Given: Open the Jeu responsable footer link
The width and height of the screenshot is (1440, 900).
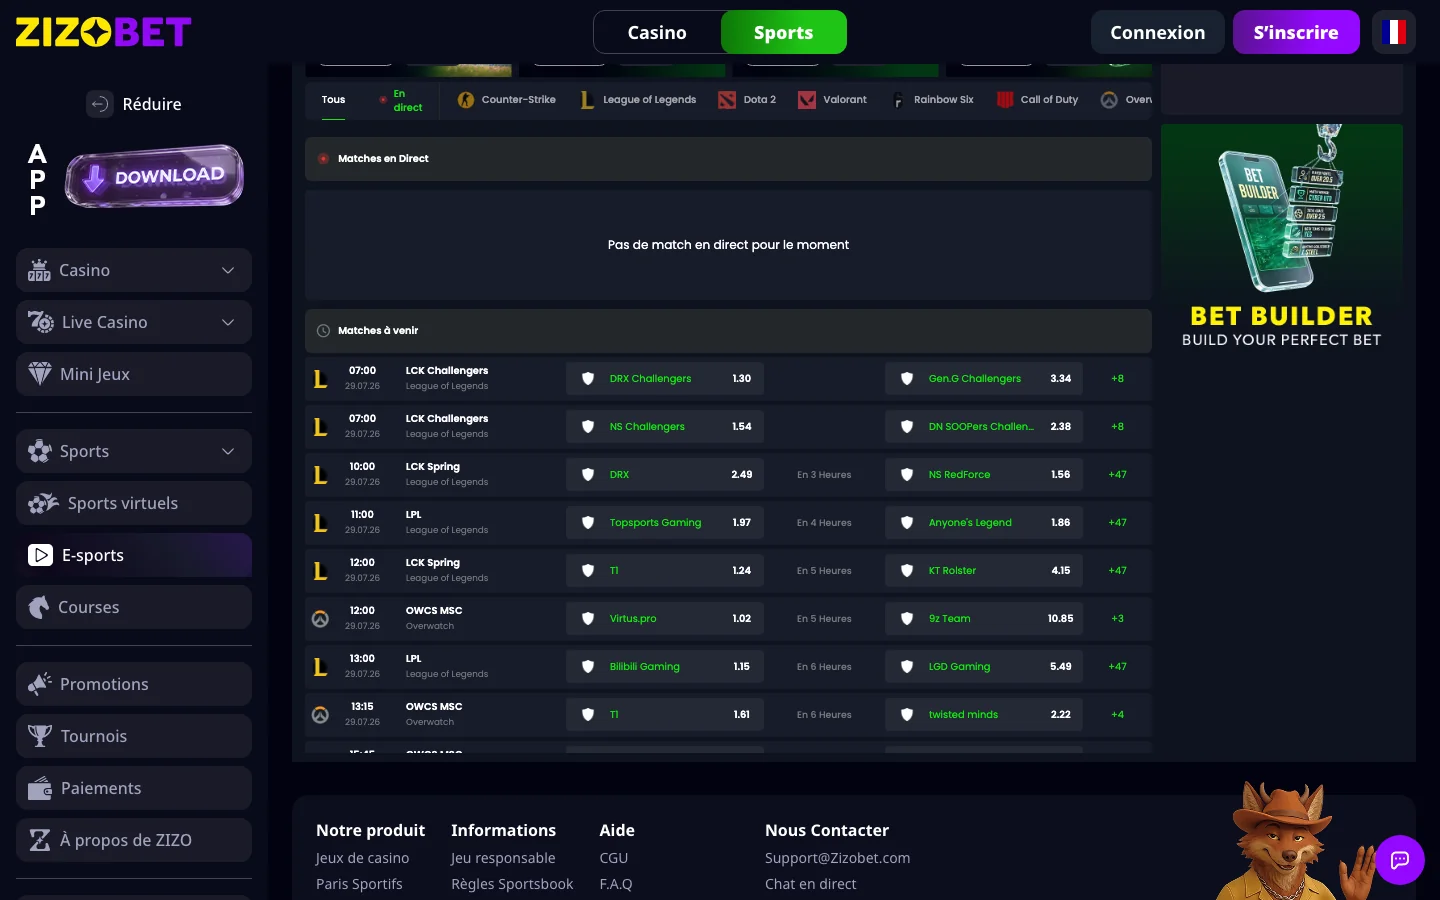Looking at the screenshot, I should tap(503, 858).
